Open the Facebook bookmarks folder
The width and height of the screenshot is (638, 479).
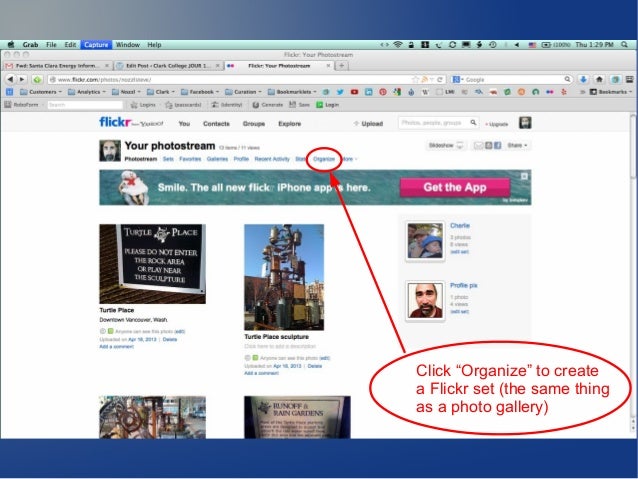pos(200,92)
